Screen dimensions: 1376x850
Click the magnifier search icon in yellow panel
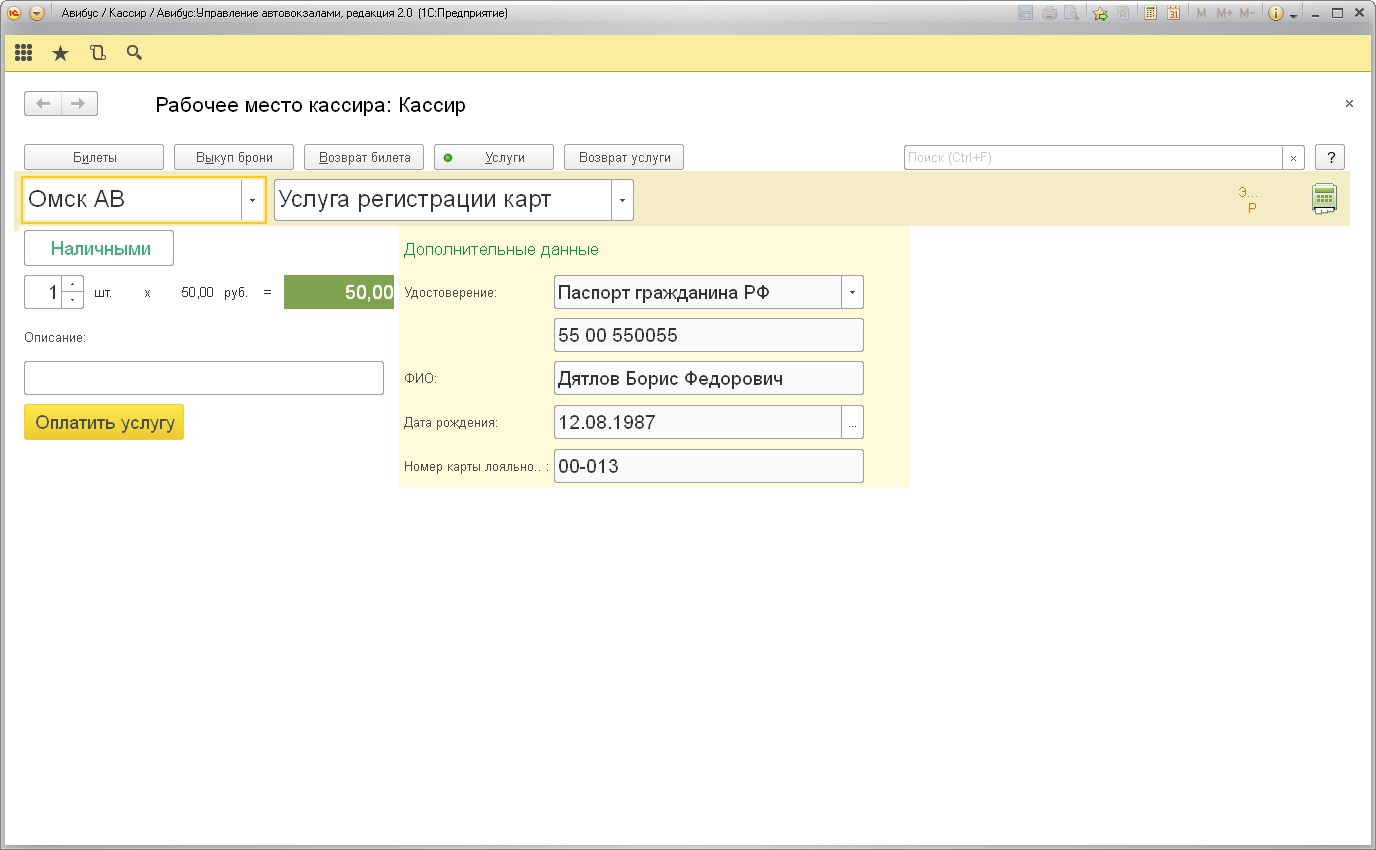pos(134,53)
